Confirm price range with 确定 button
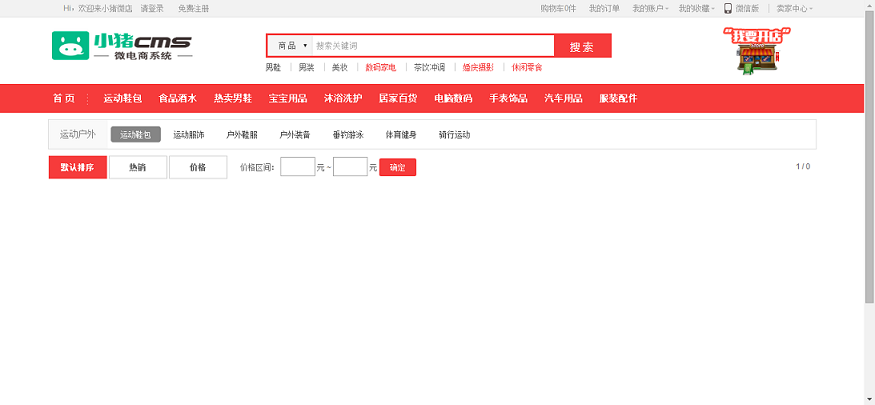This screenshot has width=875, height=405. pos(397,168)
